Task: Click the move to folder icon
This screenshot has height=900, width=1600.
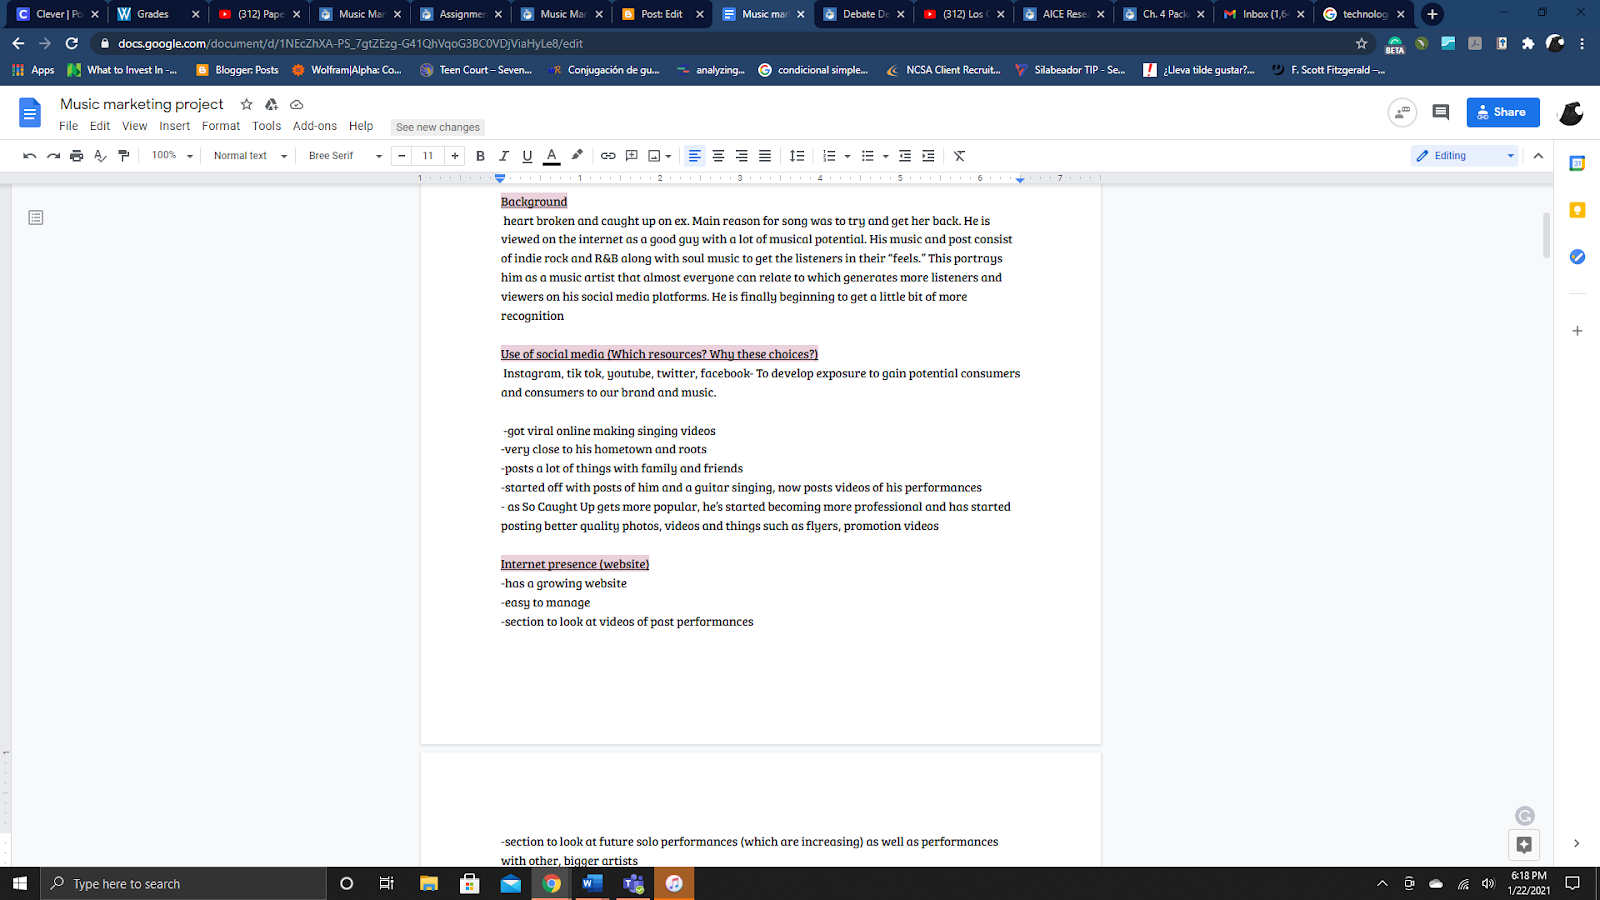Action: click(271, 104)
